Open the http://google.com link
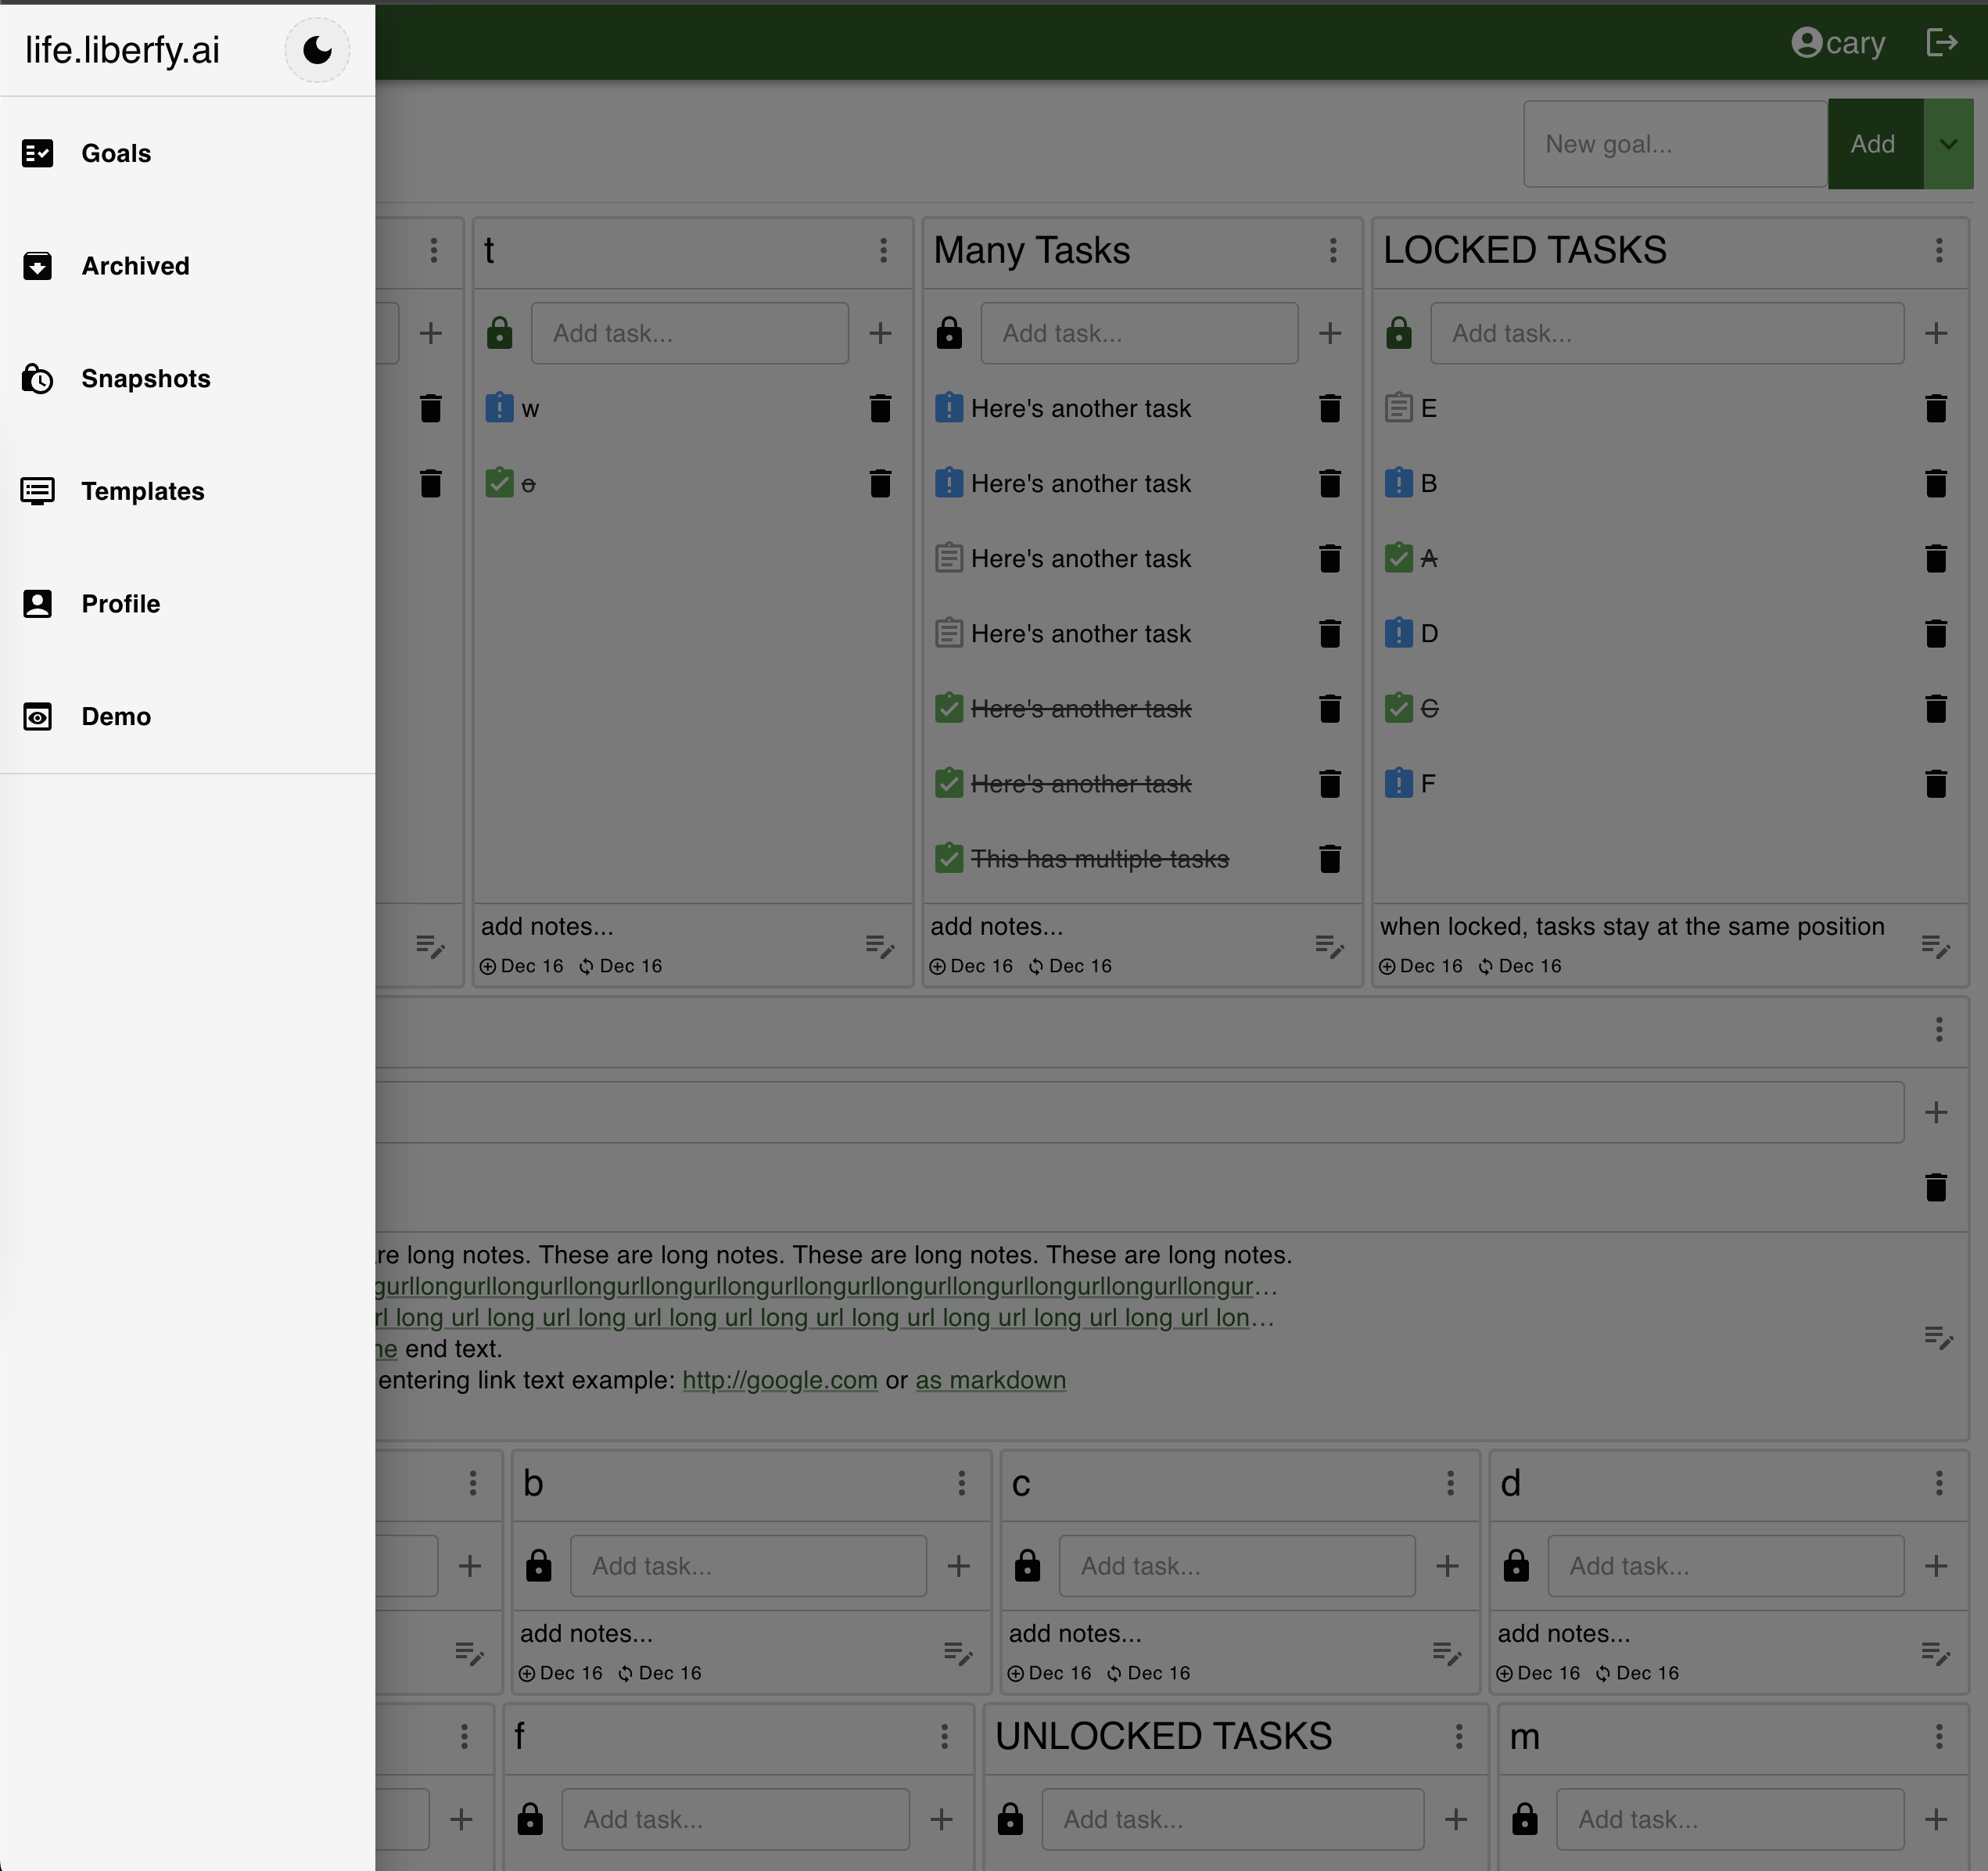 click(779, 1380)
